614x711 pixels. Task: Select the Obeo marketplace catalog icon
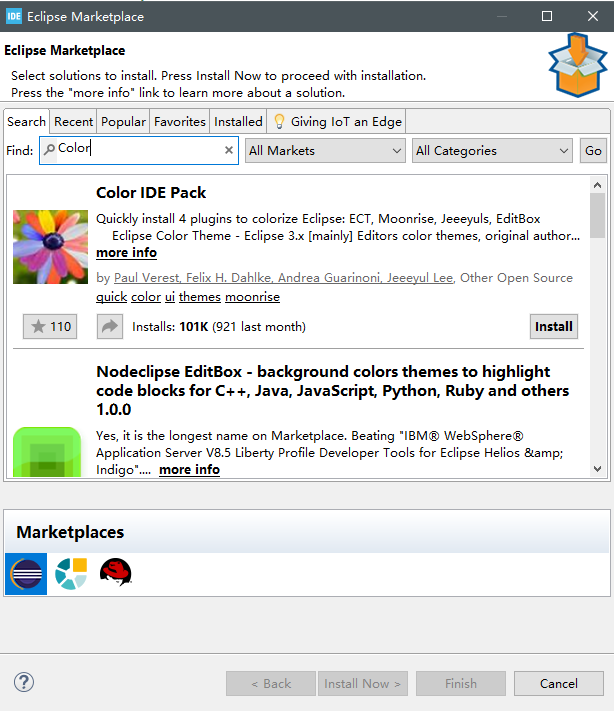point(71,574)
